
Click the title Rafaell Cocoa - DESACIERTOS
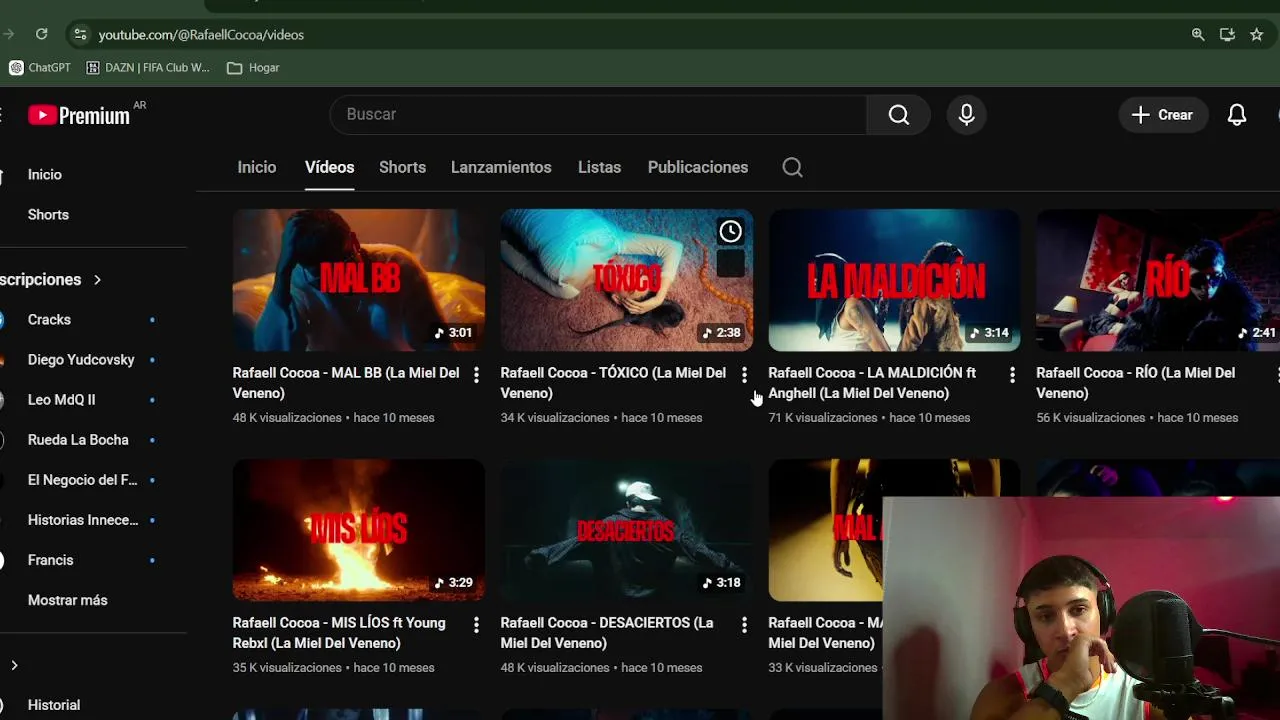[x=607, y=633]
